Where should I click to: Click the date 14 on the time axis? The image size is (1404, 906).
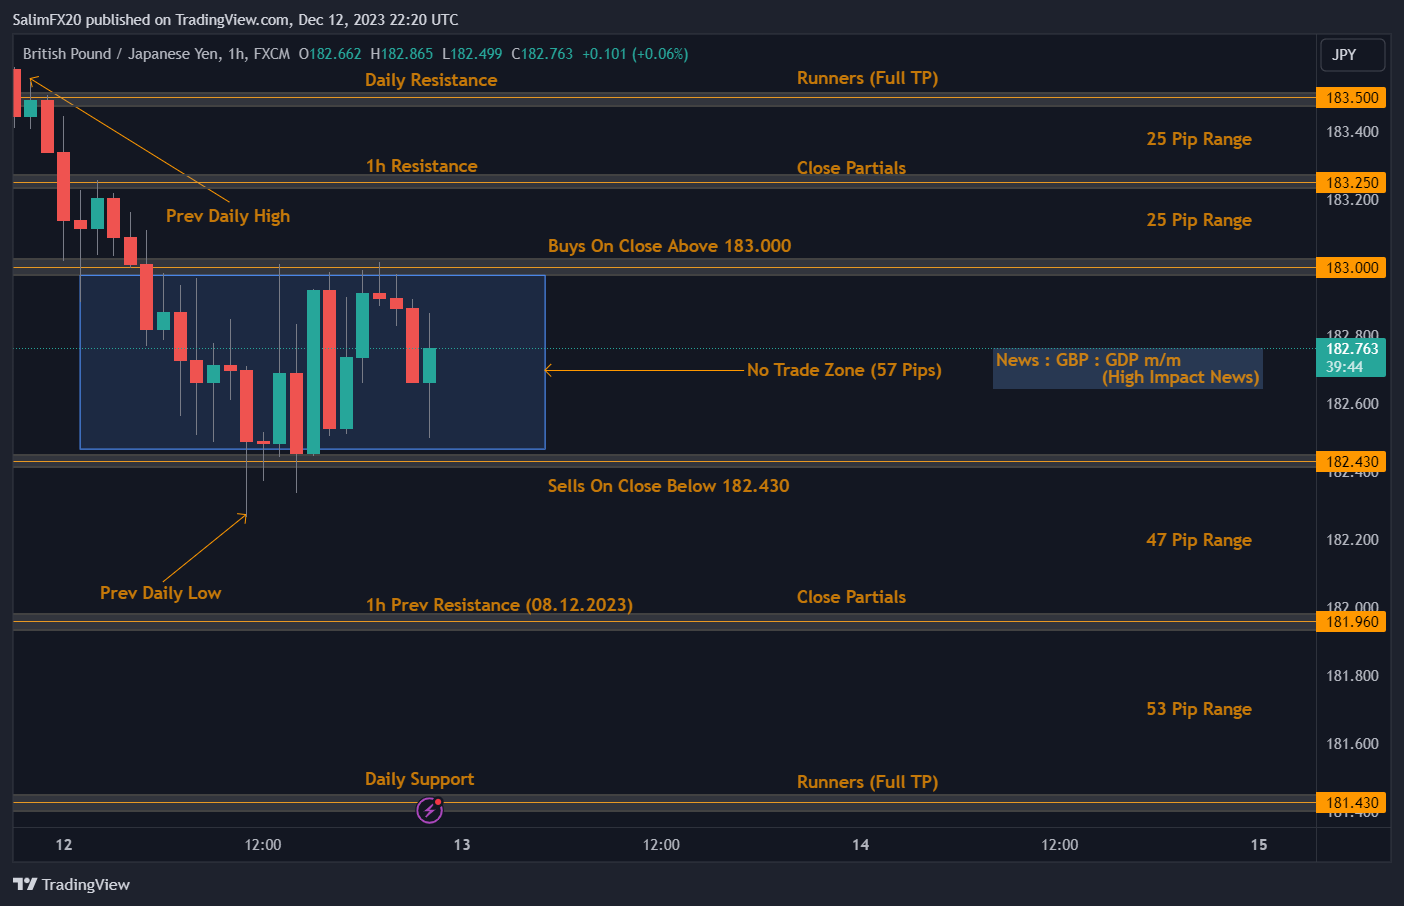[860, 845]
